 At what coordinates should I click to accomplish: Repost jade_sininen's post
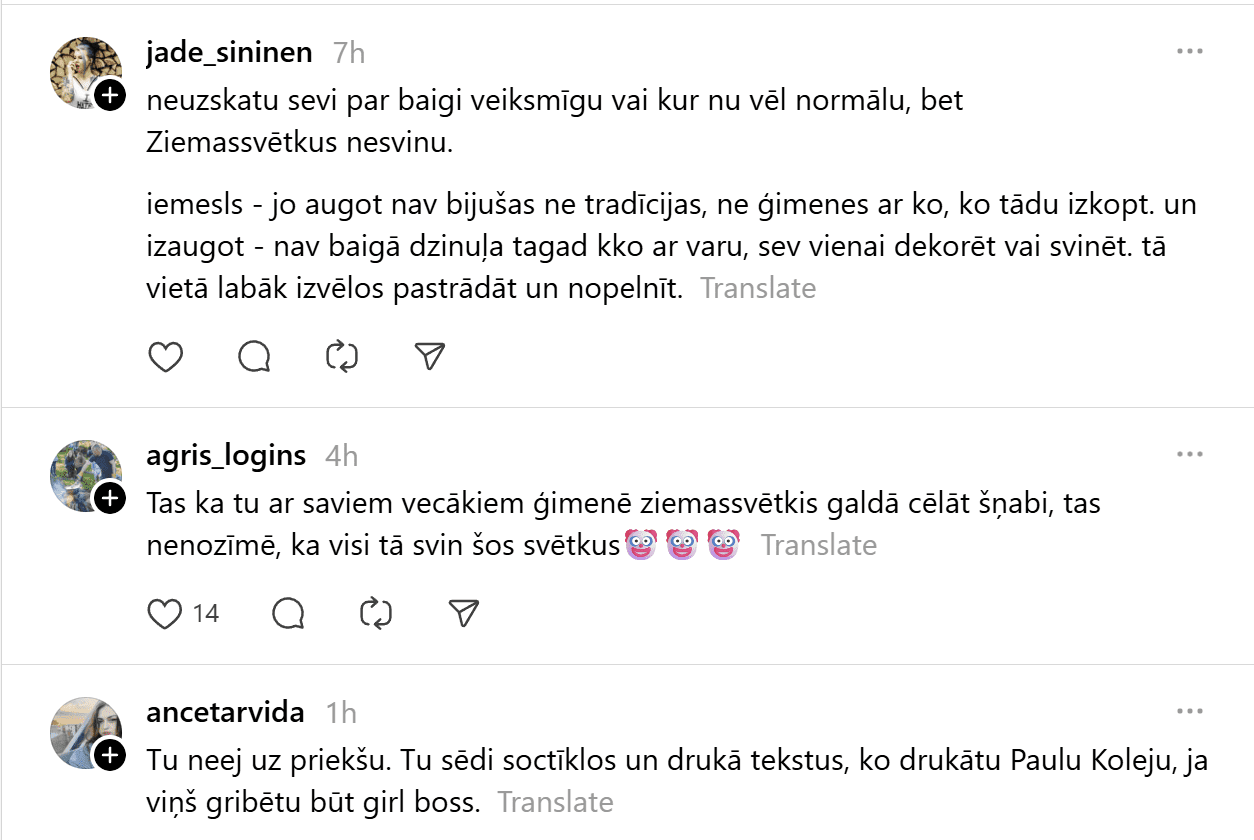[x=342, y=357]
